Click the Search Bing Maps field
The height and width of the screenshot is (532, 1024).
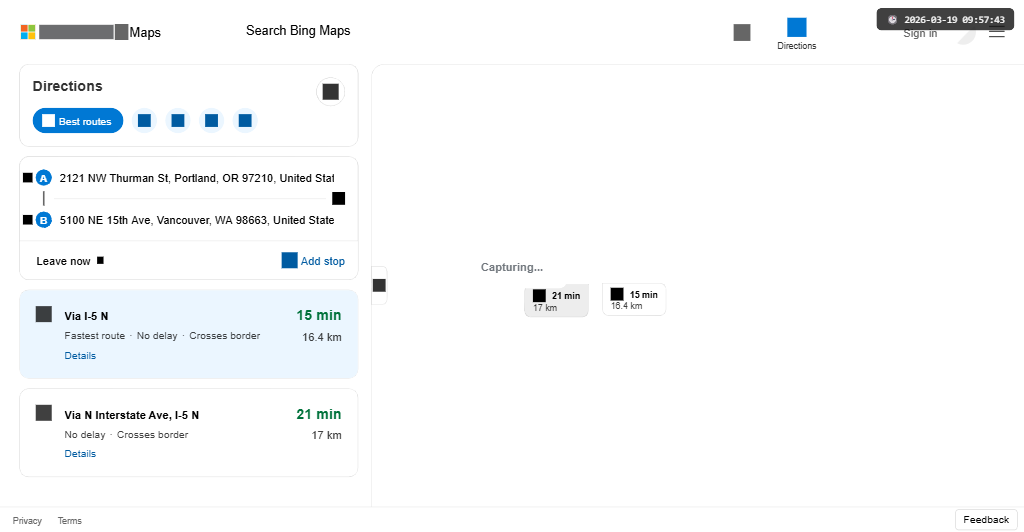click(298, 31)
